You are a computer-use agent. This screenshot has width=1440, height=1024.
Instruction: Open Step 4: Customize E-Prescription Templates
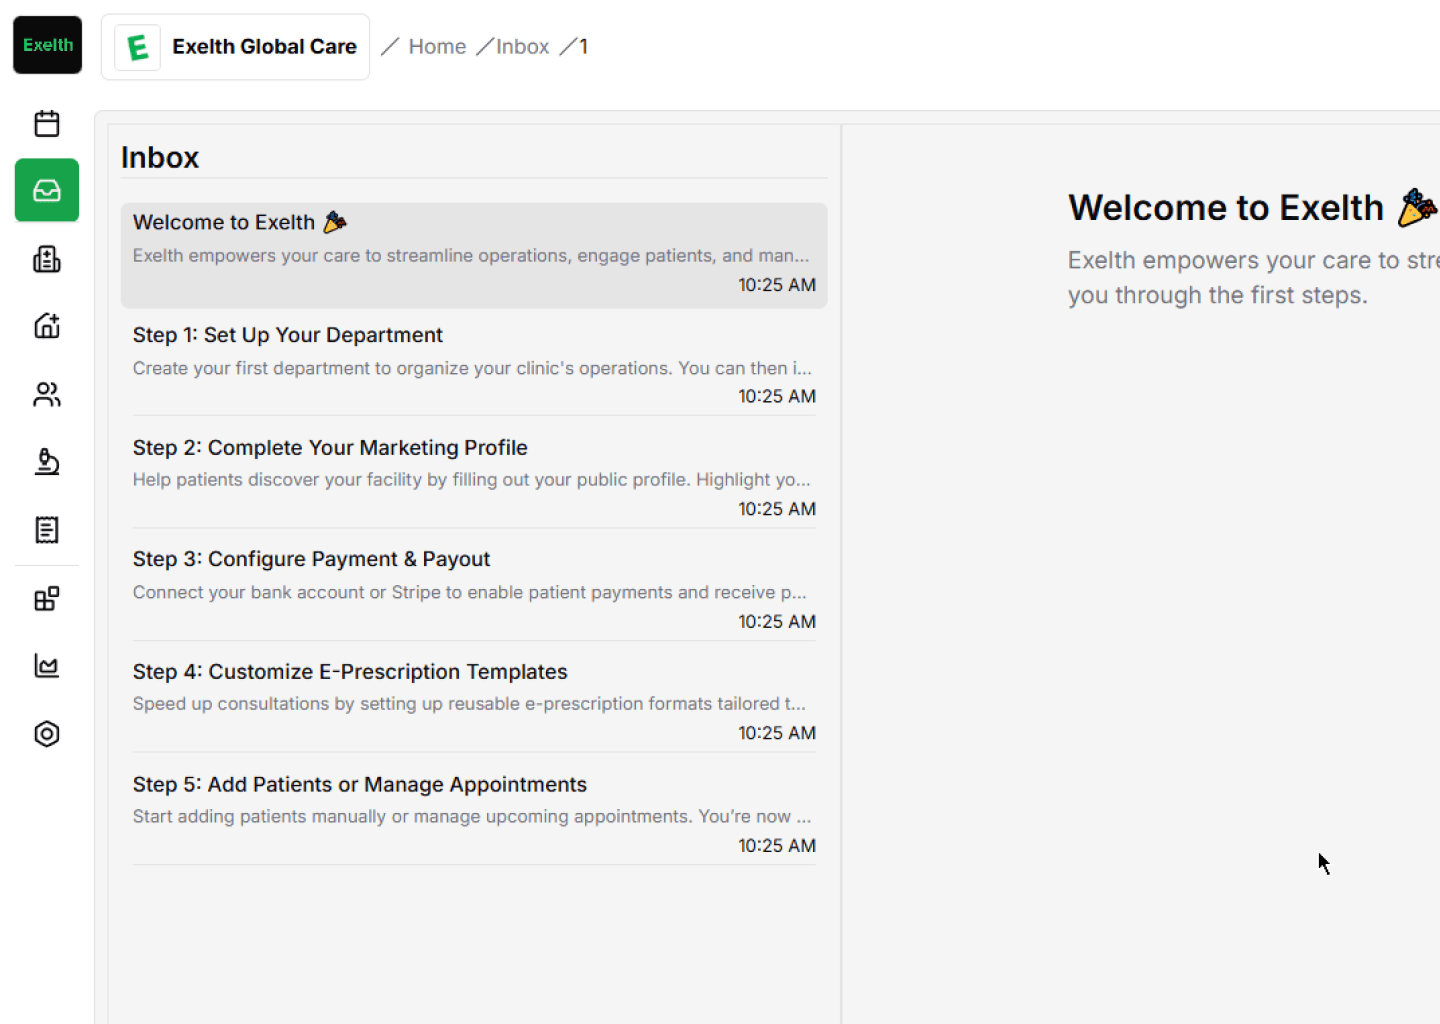474,702
